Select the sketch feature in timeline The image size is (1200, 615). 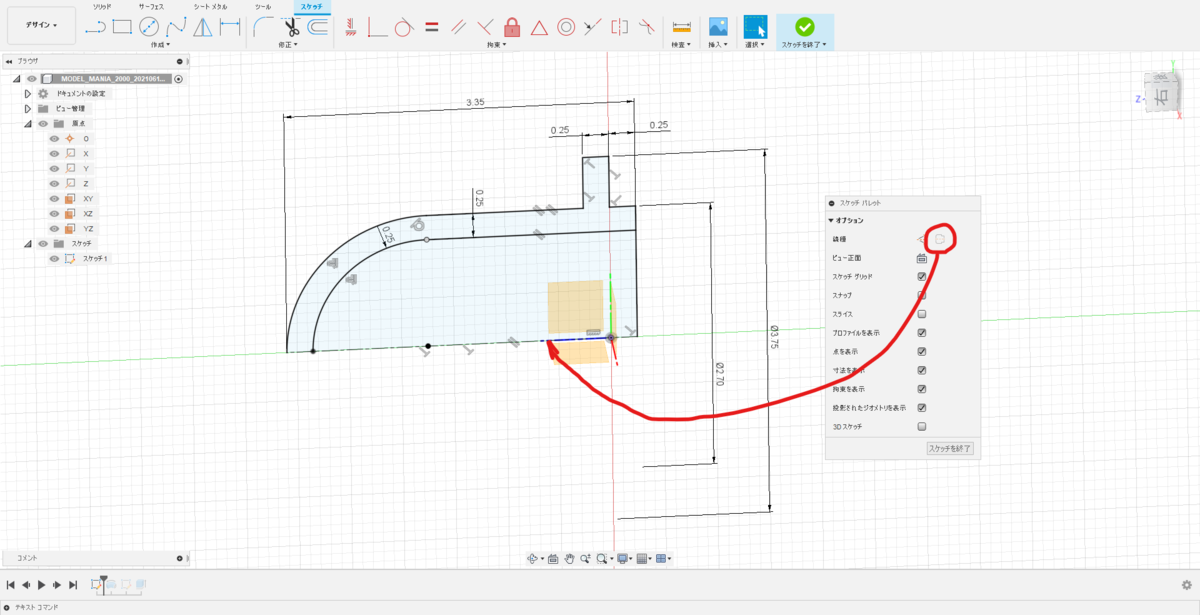[98, 584]
